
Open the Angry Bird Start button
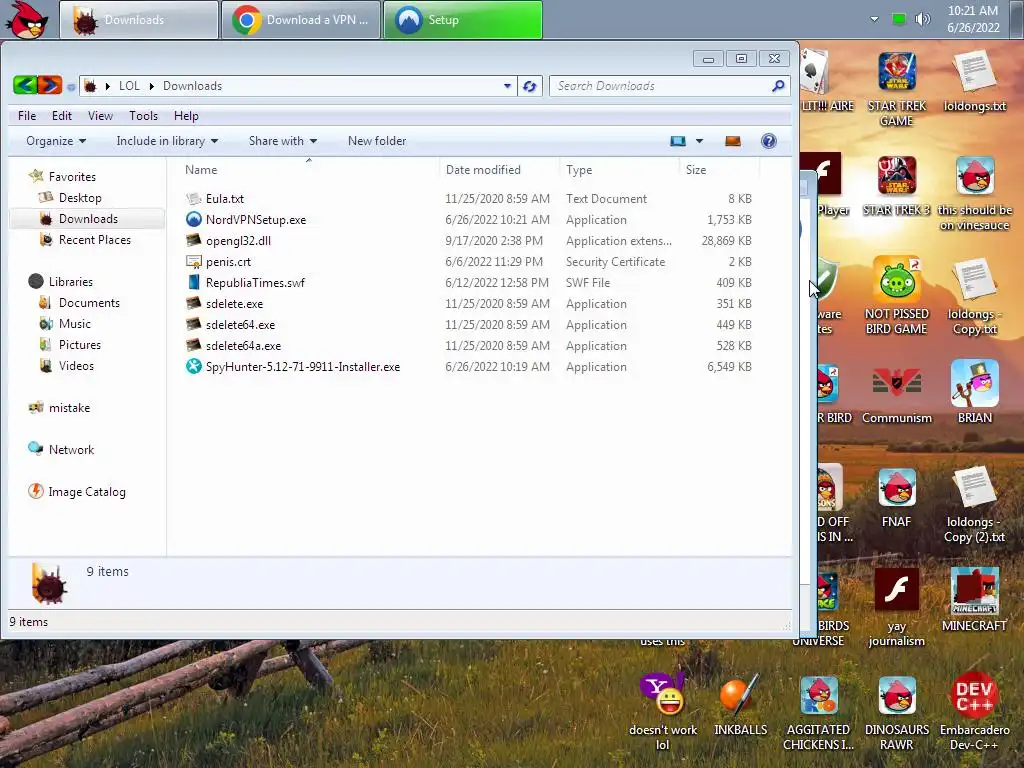[x=27, y=20]
